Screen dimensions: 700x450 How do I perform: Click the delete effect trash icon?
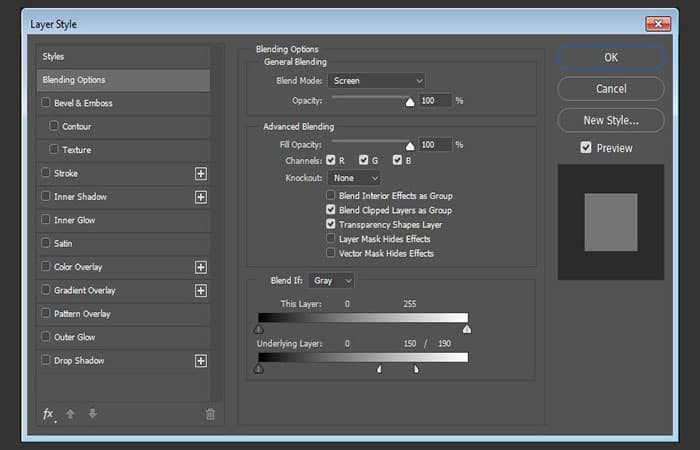click(210, 414)
